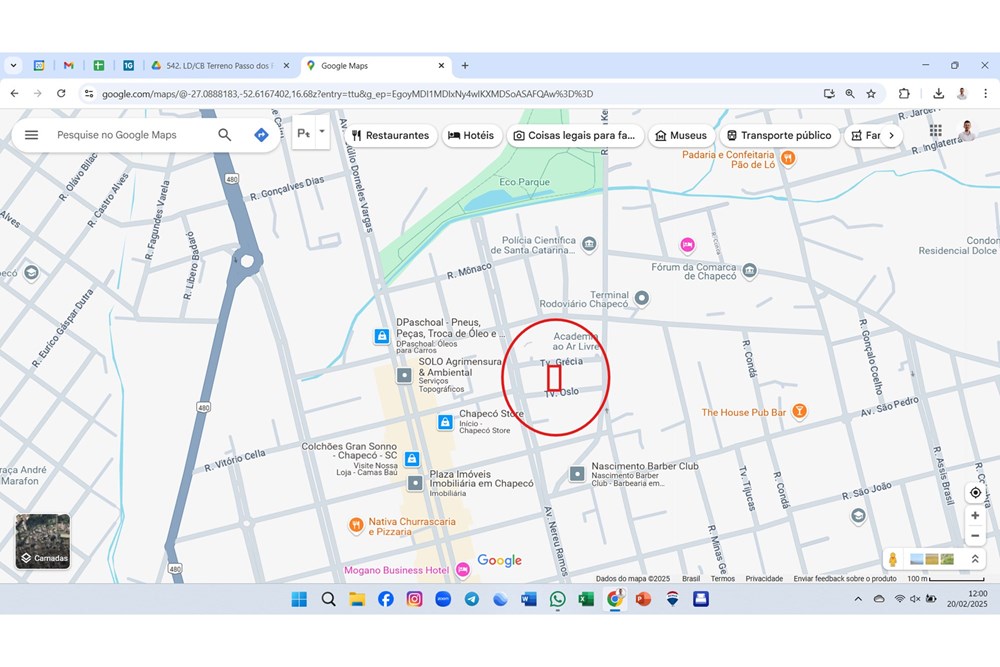Image resolution: width=1000 pixels, height=667 pixels.
Task: Switch map layers via Camadas thumbnail
Action: tap(43, 541)
